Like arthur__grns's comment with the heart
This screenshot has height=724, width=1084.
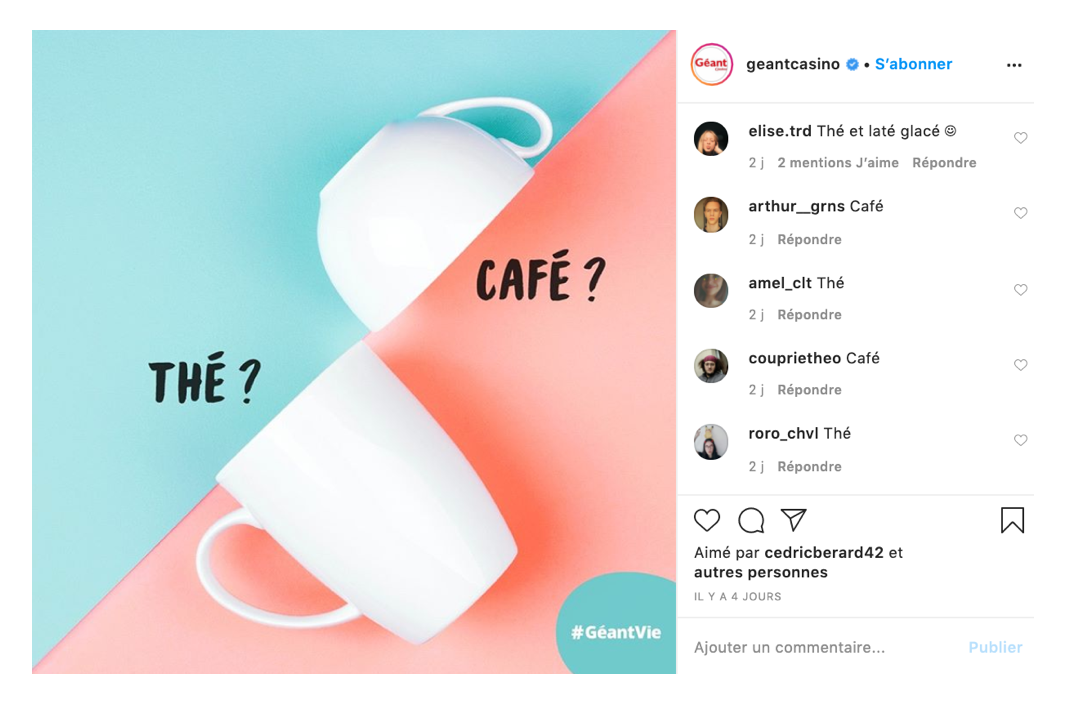(1020, 213)
